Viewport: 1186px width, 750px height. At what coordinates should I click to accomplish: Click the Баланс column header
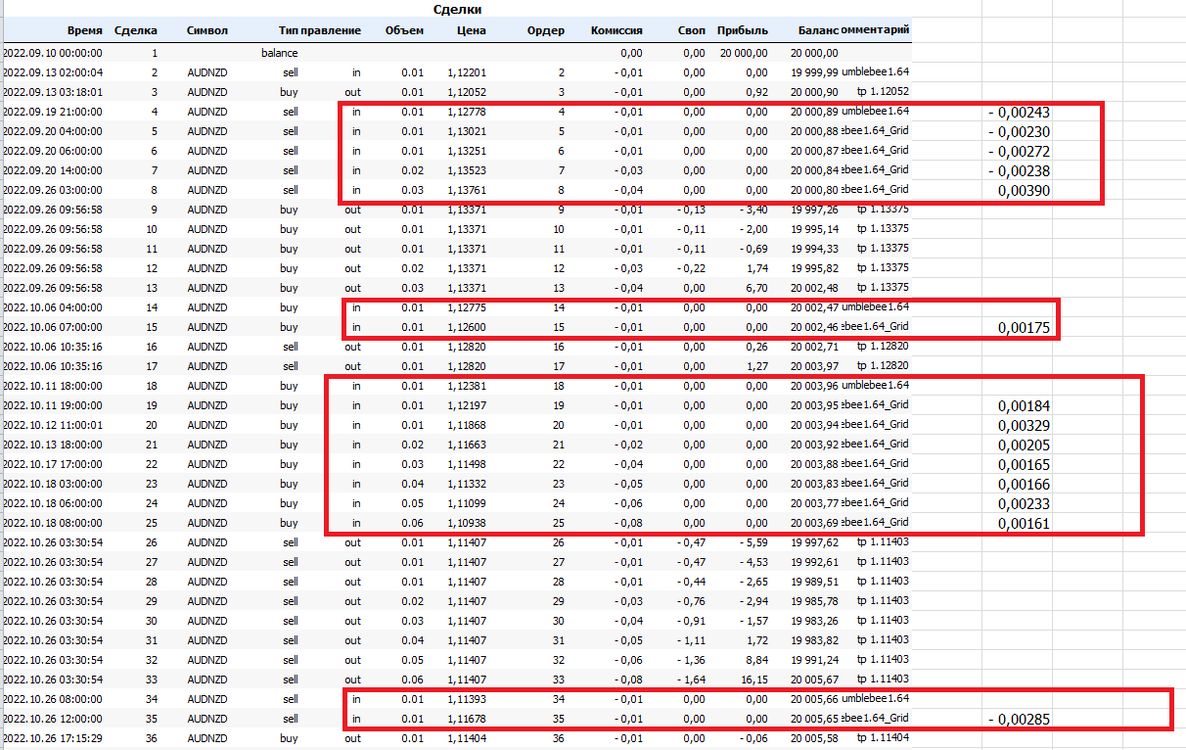click(x=818, y=30)
